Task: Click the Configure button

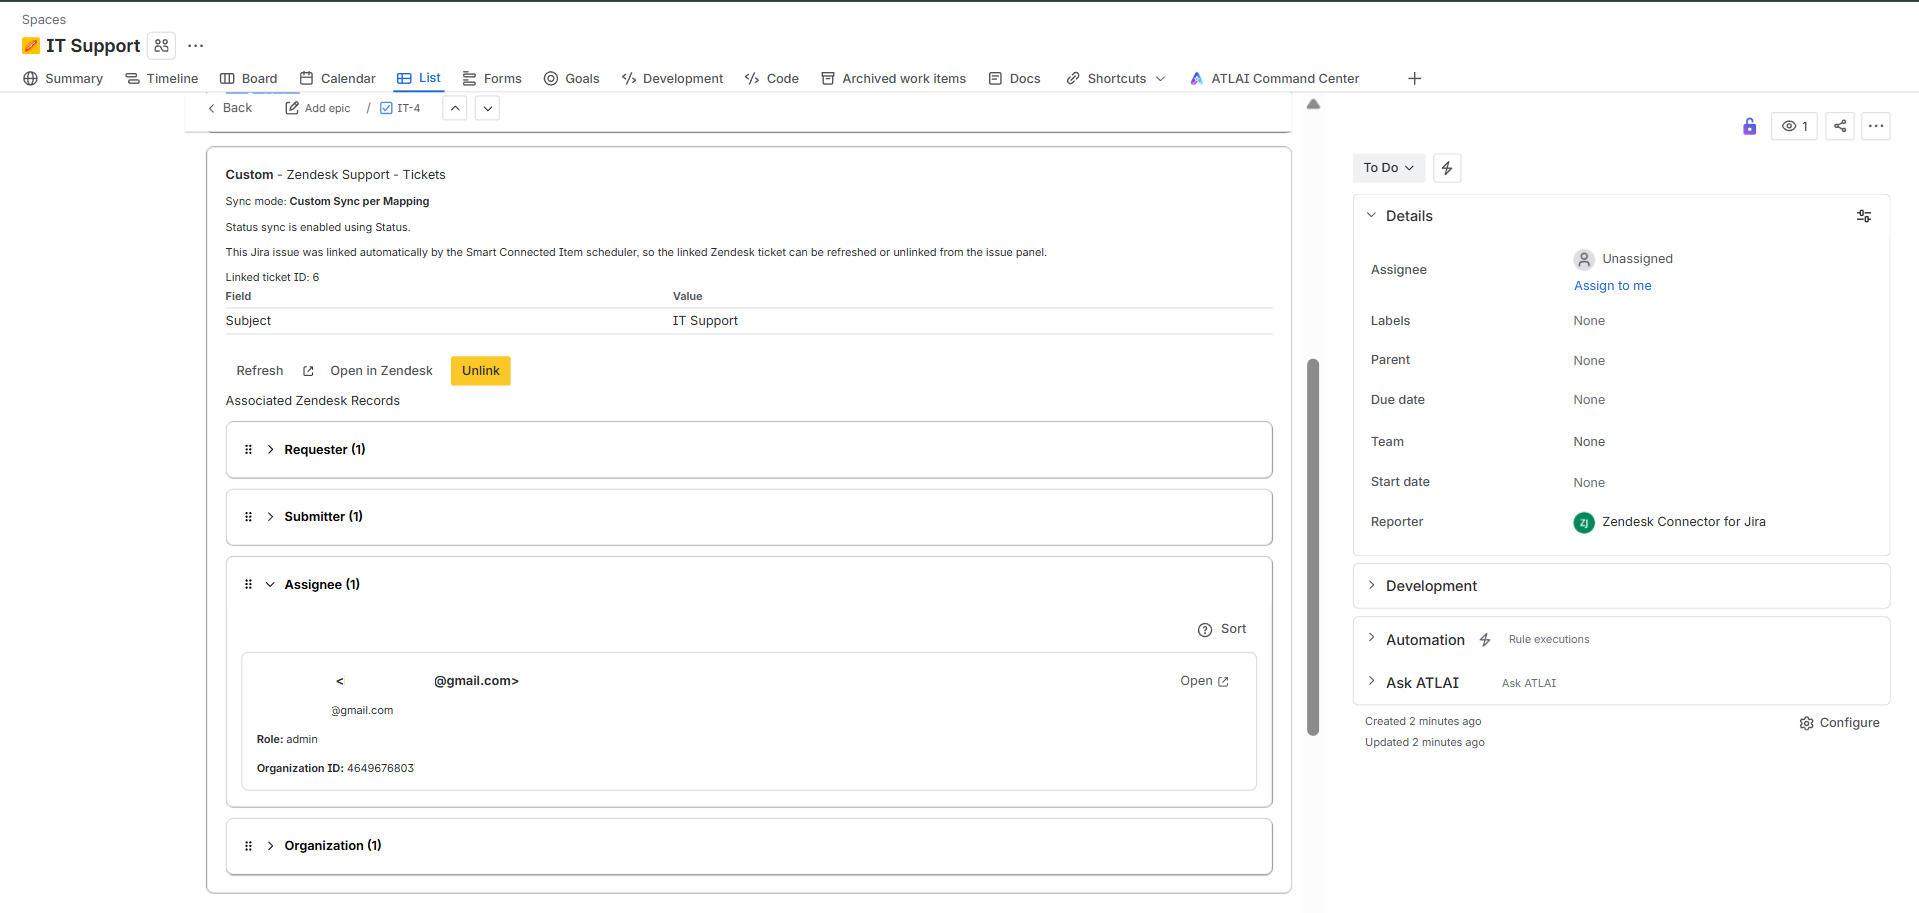Action: click(x=1839, y=723)
